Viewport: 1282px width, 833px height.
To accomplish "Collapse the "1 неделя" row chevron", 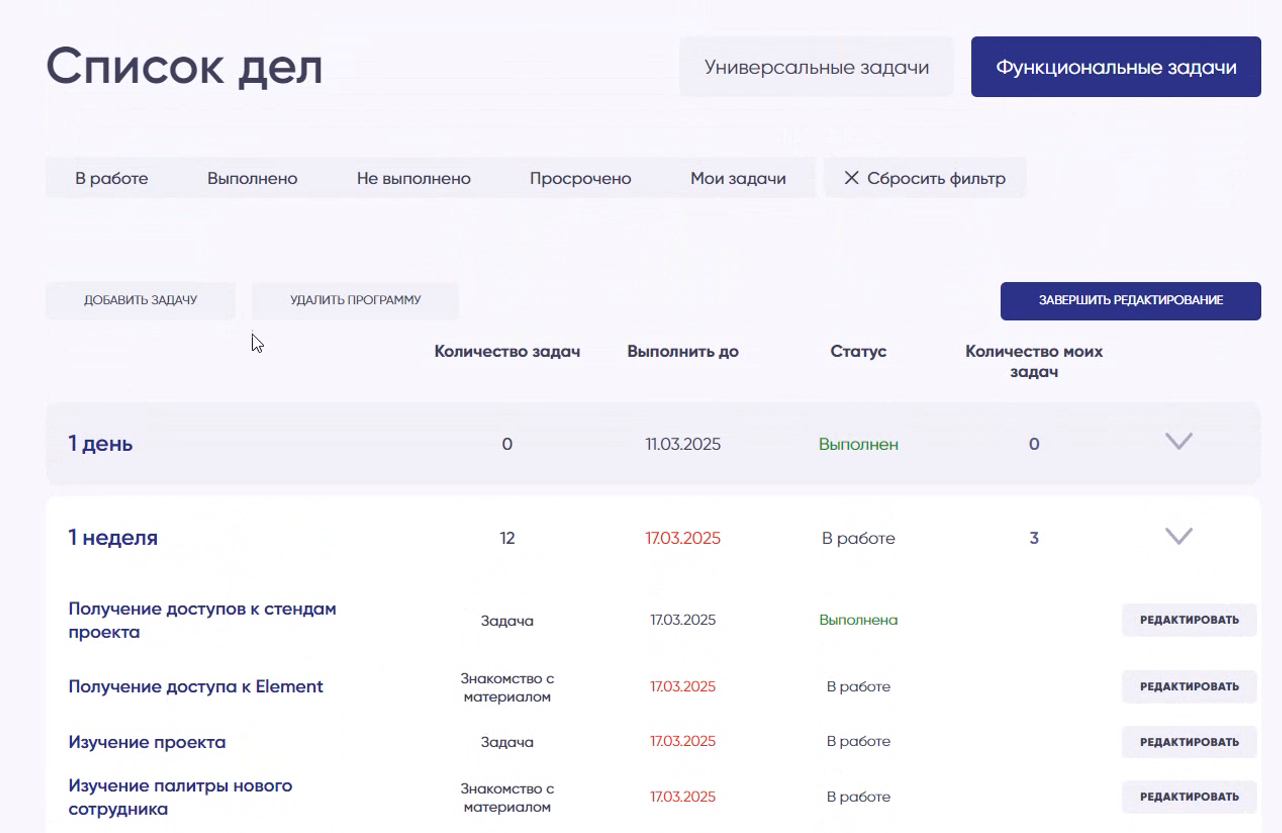I will pyautogui.click(x=1179, y=537).
